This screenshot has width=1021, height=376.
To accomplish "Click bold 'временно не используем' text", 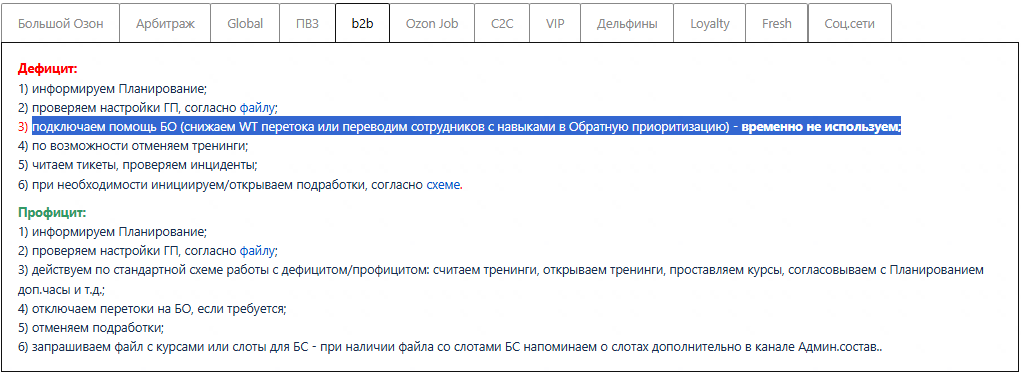I will 820,126.
